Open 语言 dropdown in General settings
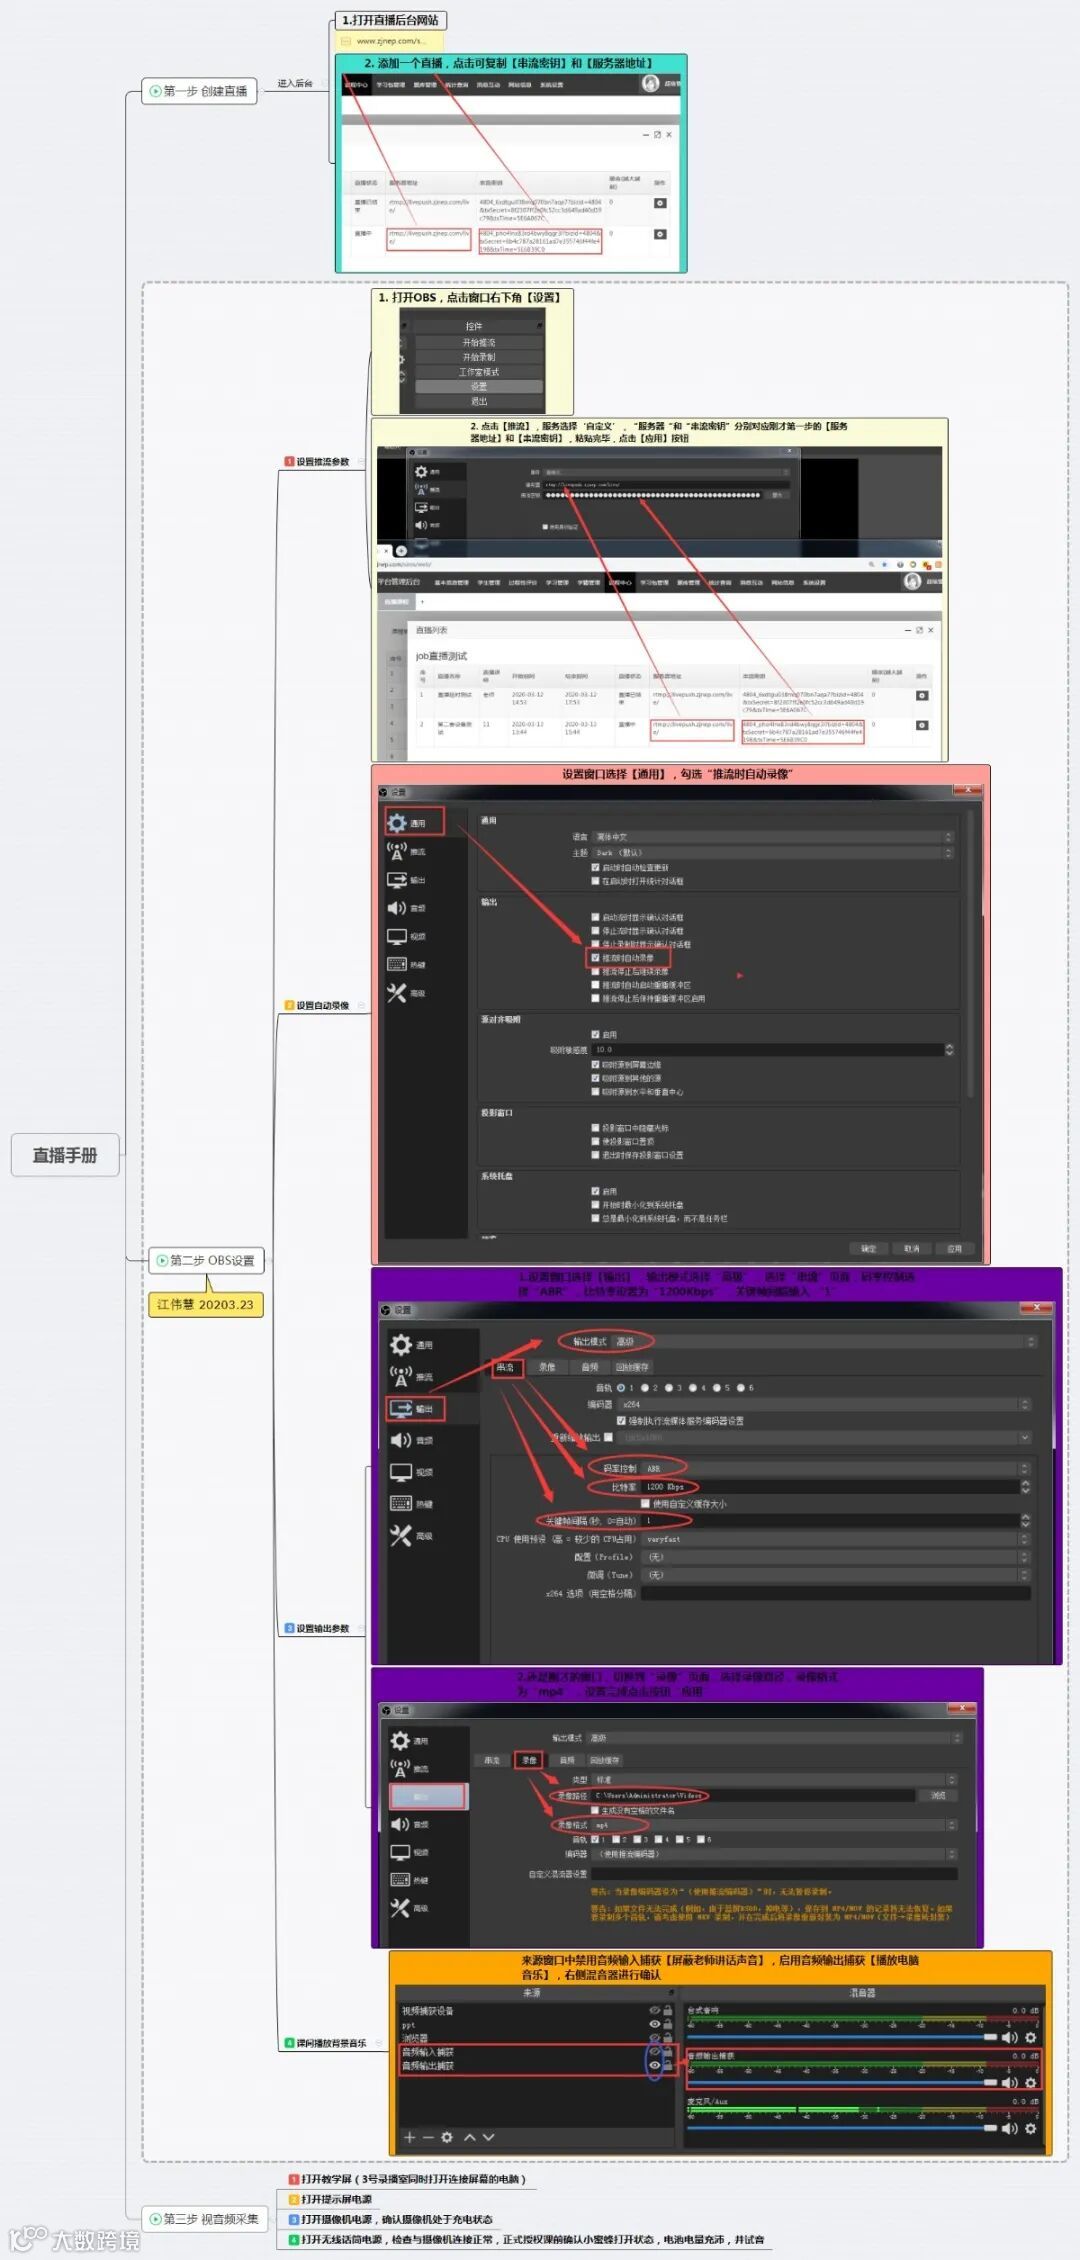The width and height of the screenshot is (1080, 2260). (774, 836)
